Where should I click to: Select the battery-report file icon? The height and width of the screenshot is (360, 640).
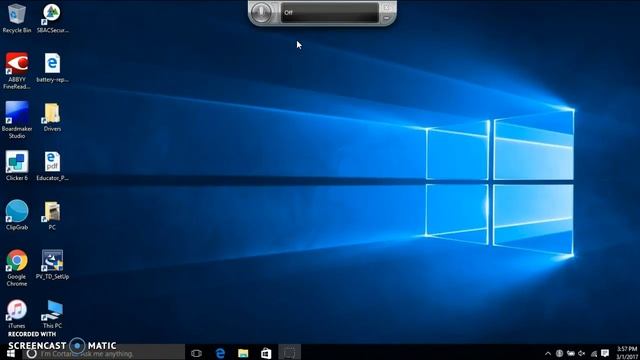[x=52, y=68]
